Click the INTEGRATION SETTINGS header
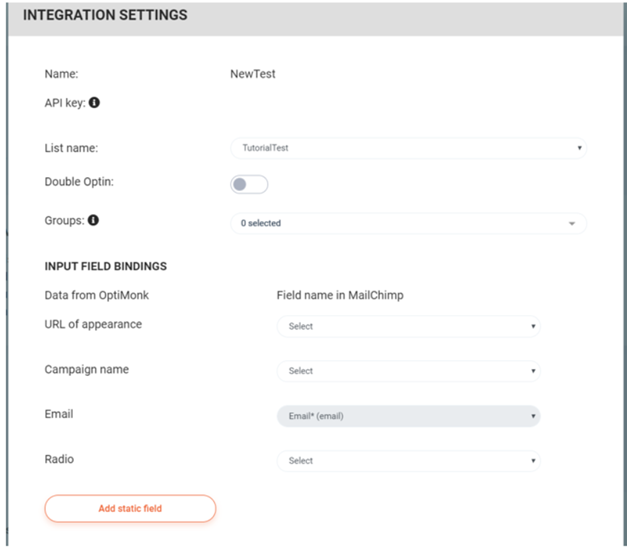 (x=105, y=15)
